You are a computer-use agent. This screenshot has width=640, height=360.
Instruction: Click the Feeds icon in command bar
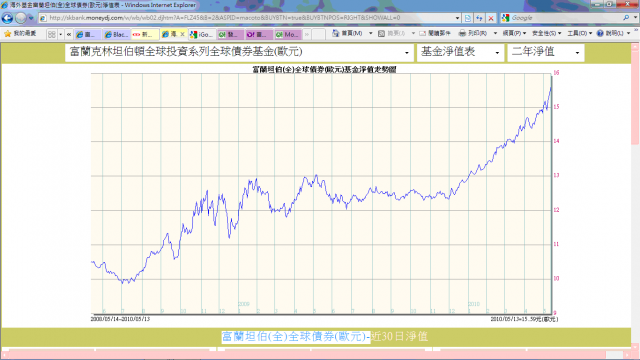pos(381,33)
